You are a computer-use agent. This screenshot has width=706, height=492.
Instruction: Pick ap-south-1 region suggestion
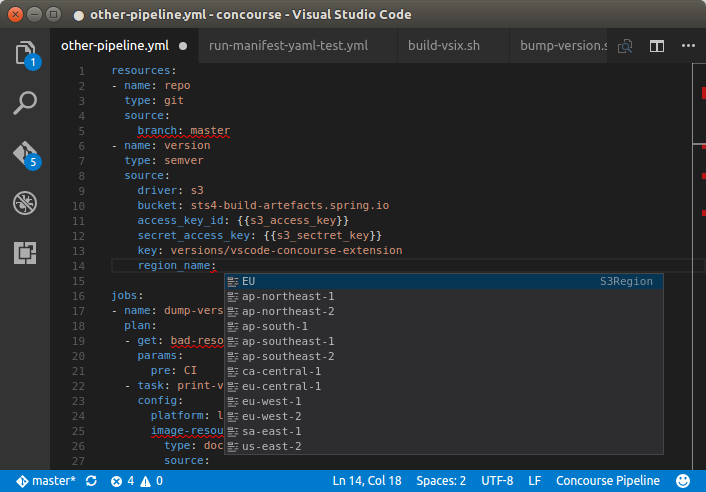[444, 326]
